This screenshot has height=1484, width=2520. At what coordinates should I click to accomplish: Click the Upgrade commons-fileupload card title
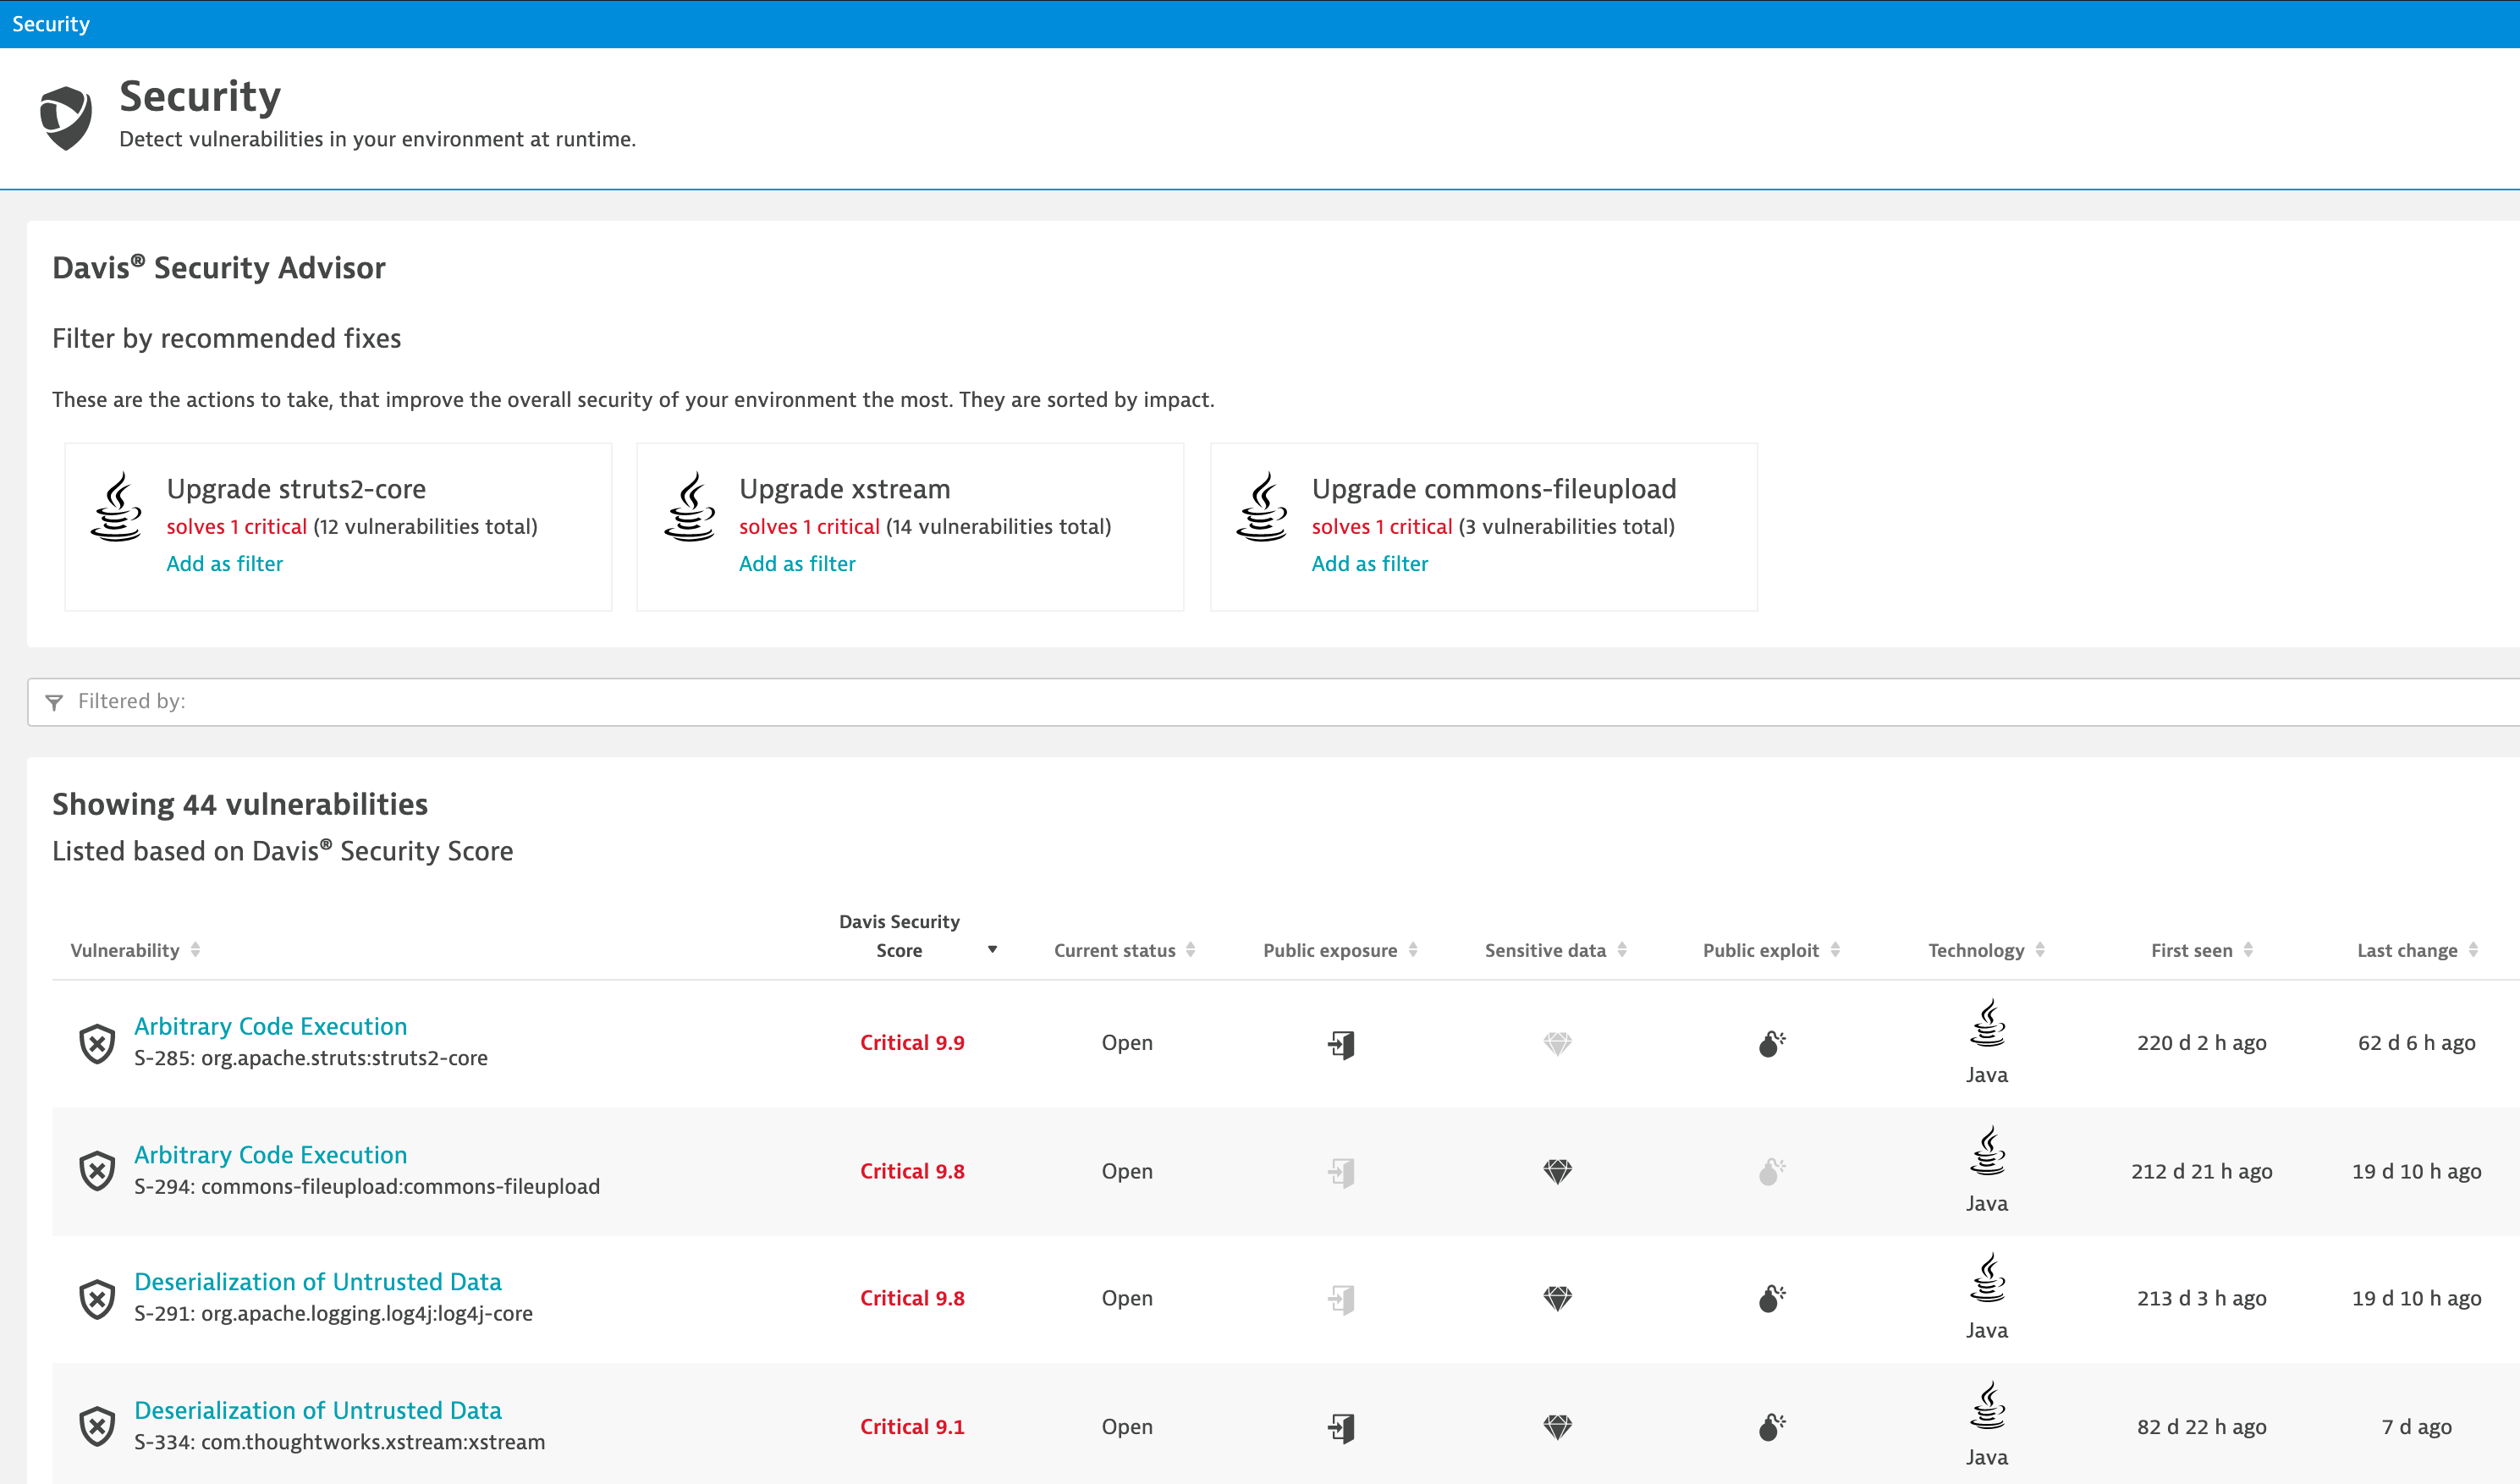coord(1494,489)
